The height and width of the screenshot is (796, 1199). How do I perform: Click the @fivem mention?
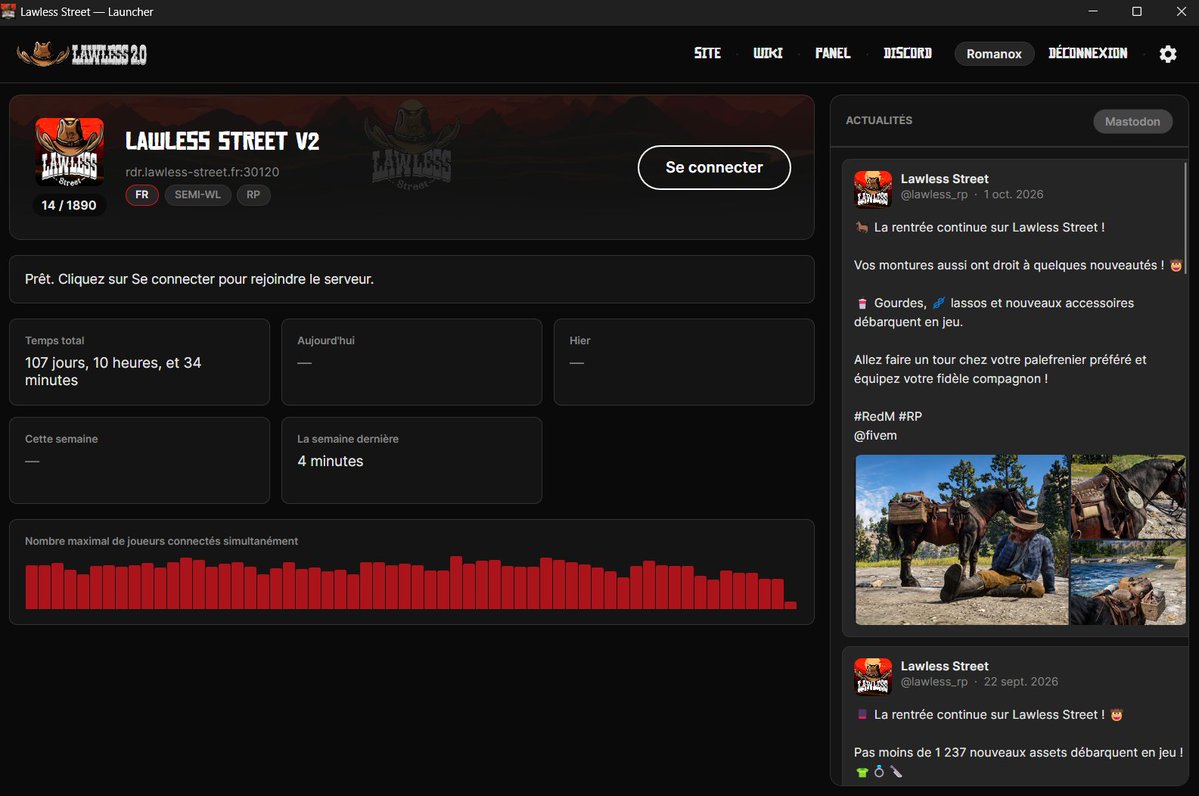(876, 436)
